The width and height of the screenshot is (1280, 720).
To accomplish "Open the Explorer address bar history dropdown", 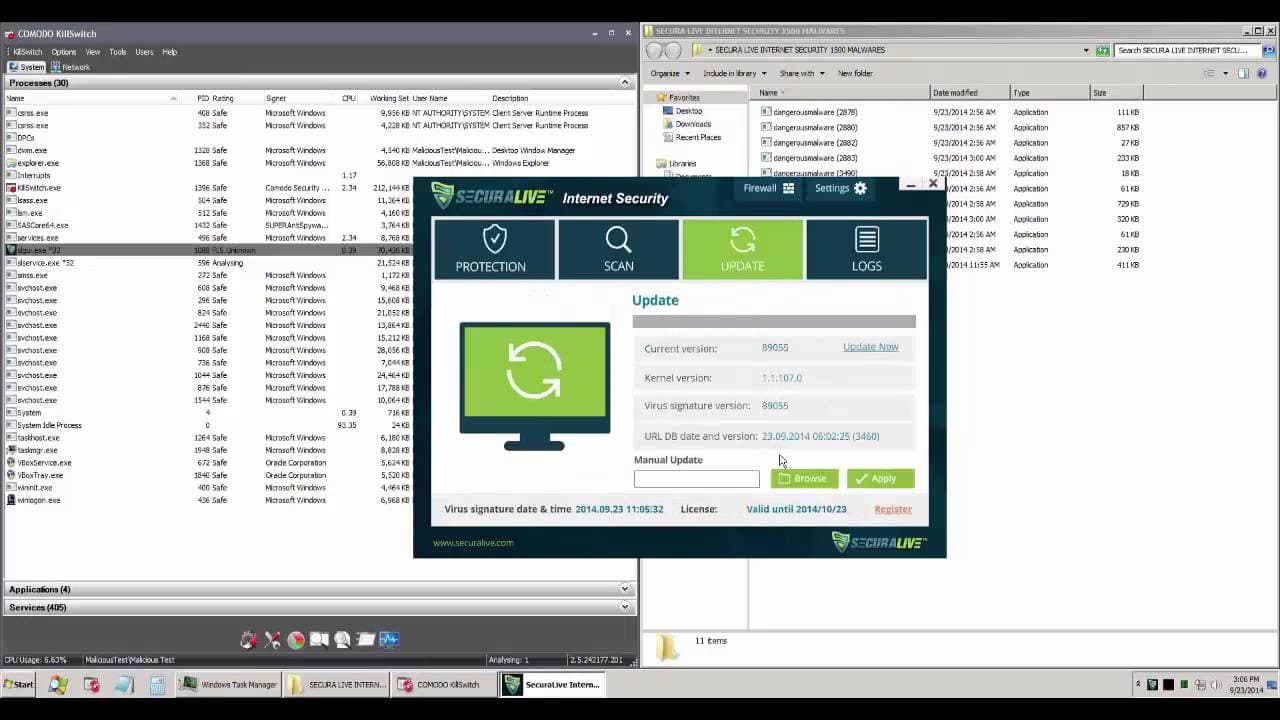I will (x=1086, y=50).
